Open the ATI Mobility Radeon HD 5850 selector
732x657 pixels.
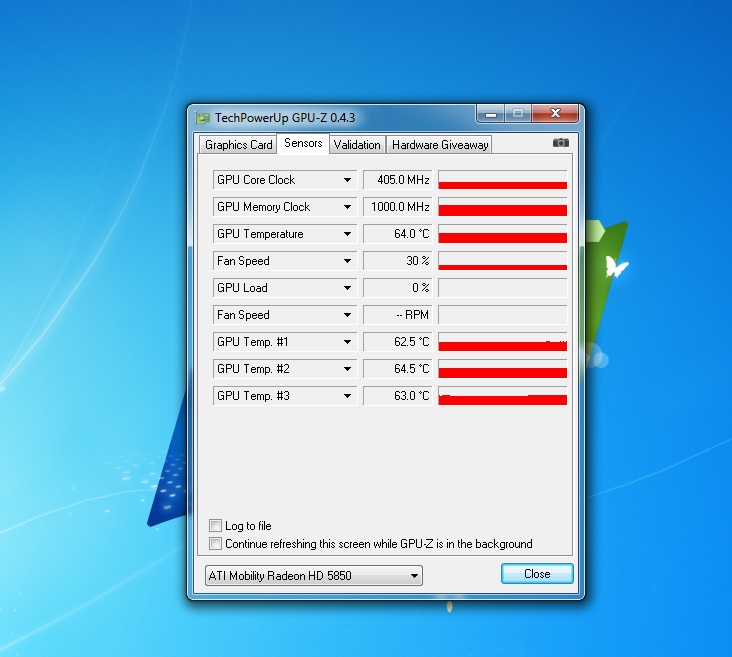pos(314,575)
